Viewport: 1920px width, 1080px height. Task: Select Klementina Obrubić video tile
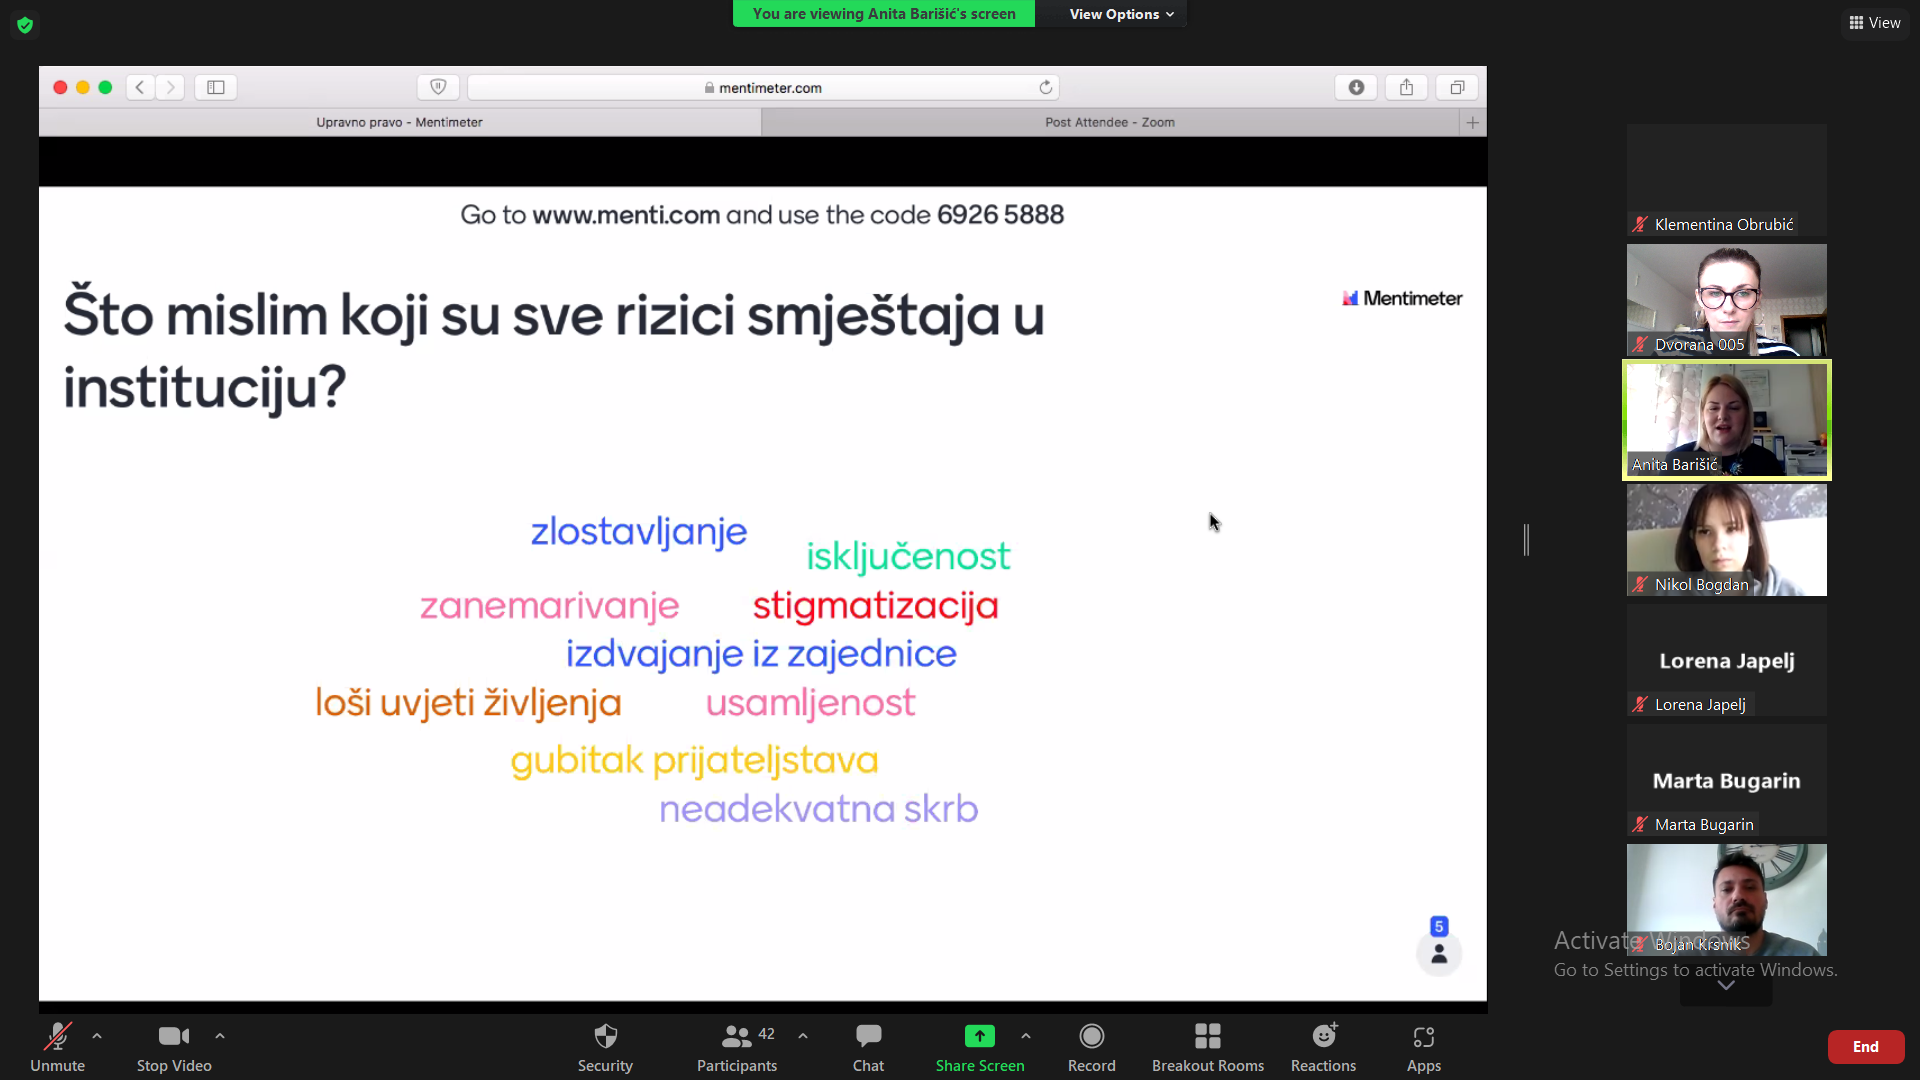click(1727, 180)
